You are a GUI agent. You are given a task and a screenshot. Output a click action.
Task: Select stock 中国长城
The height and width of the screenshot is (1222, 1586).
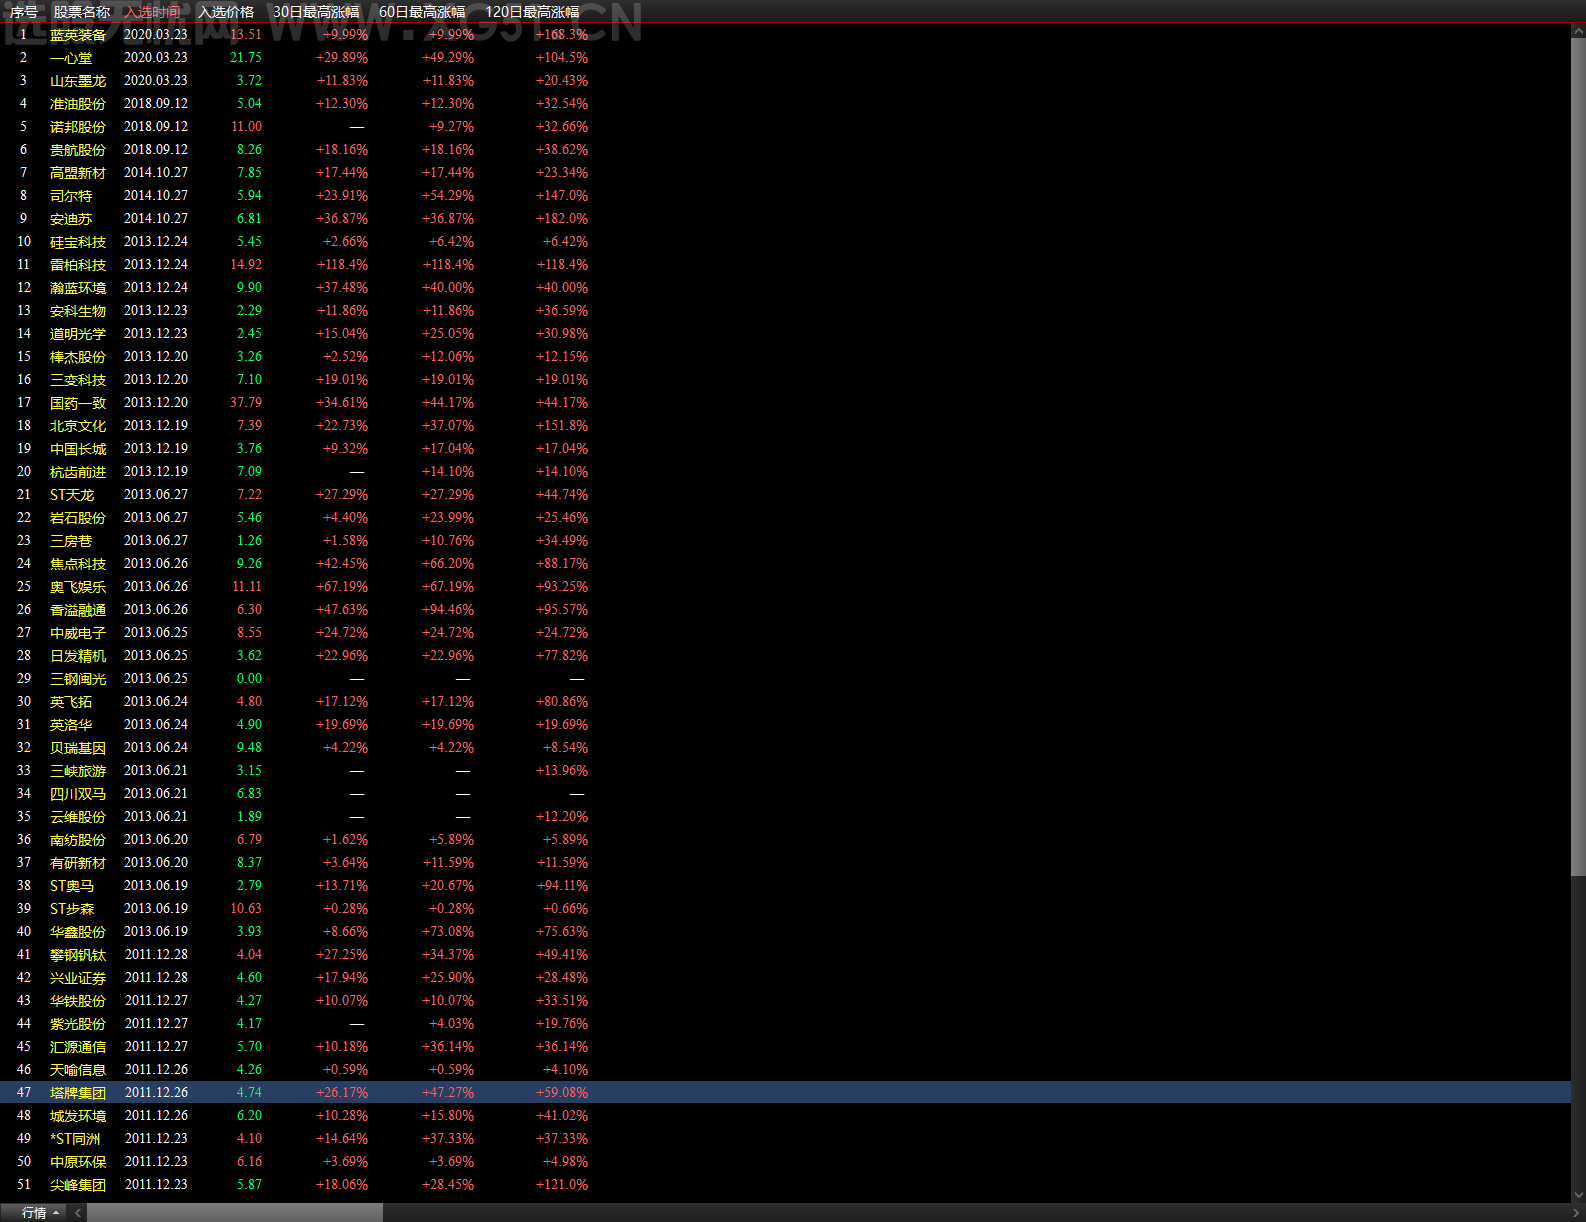[78, 449]
